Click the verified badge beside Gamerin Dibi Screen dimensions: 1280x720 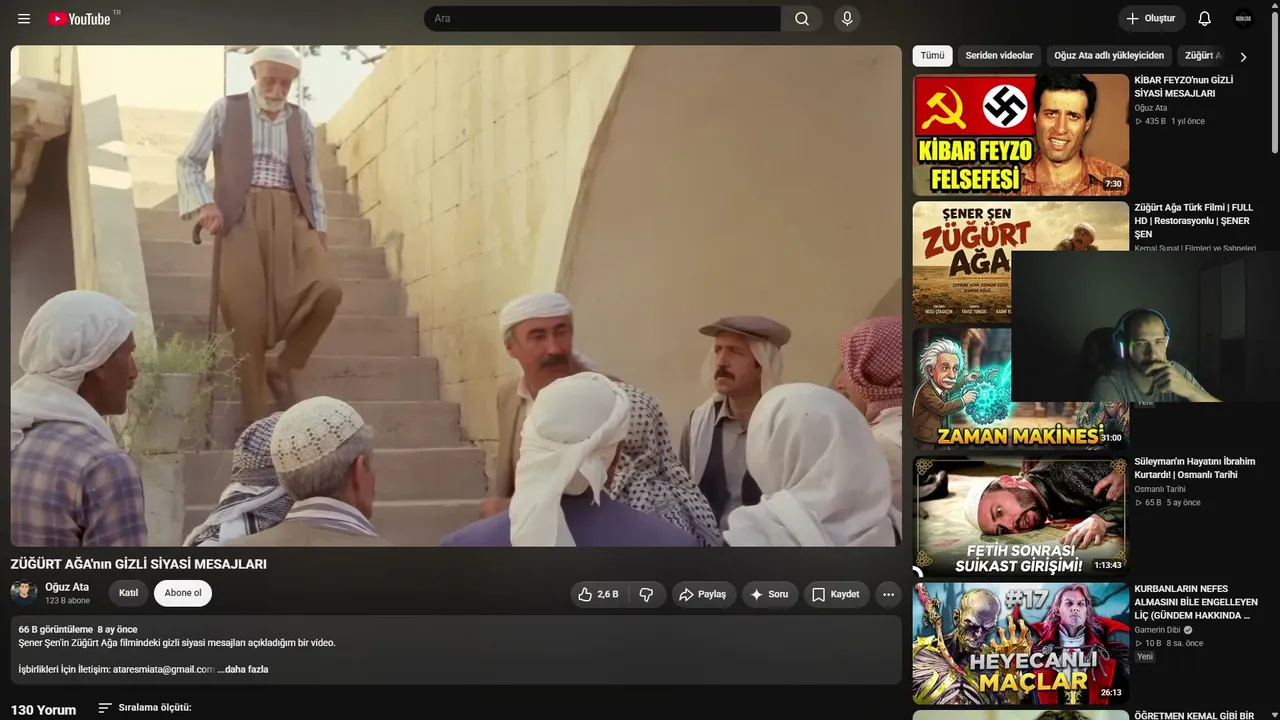pos(1188,630)
